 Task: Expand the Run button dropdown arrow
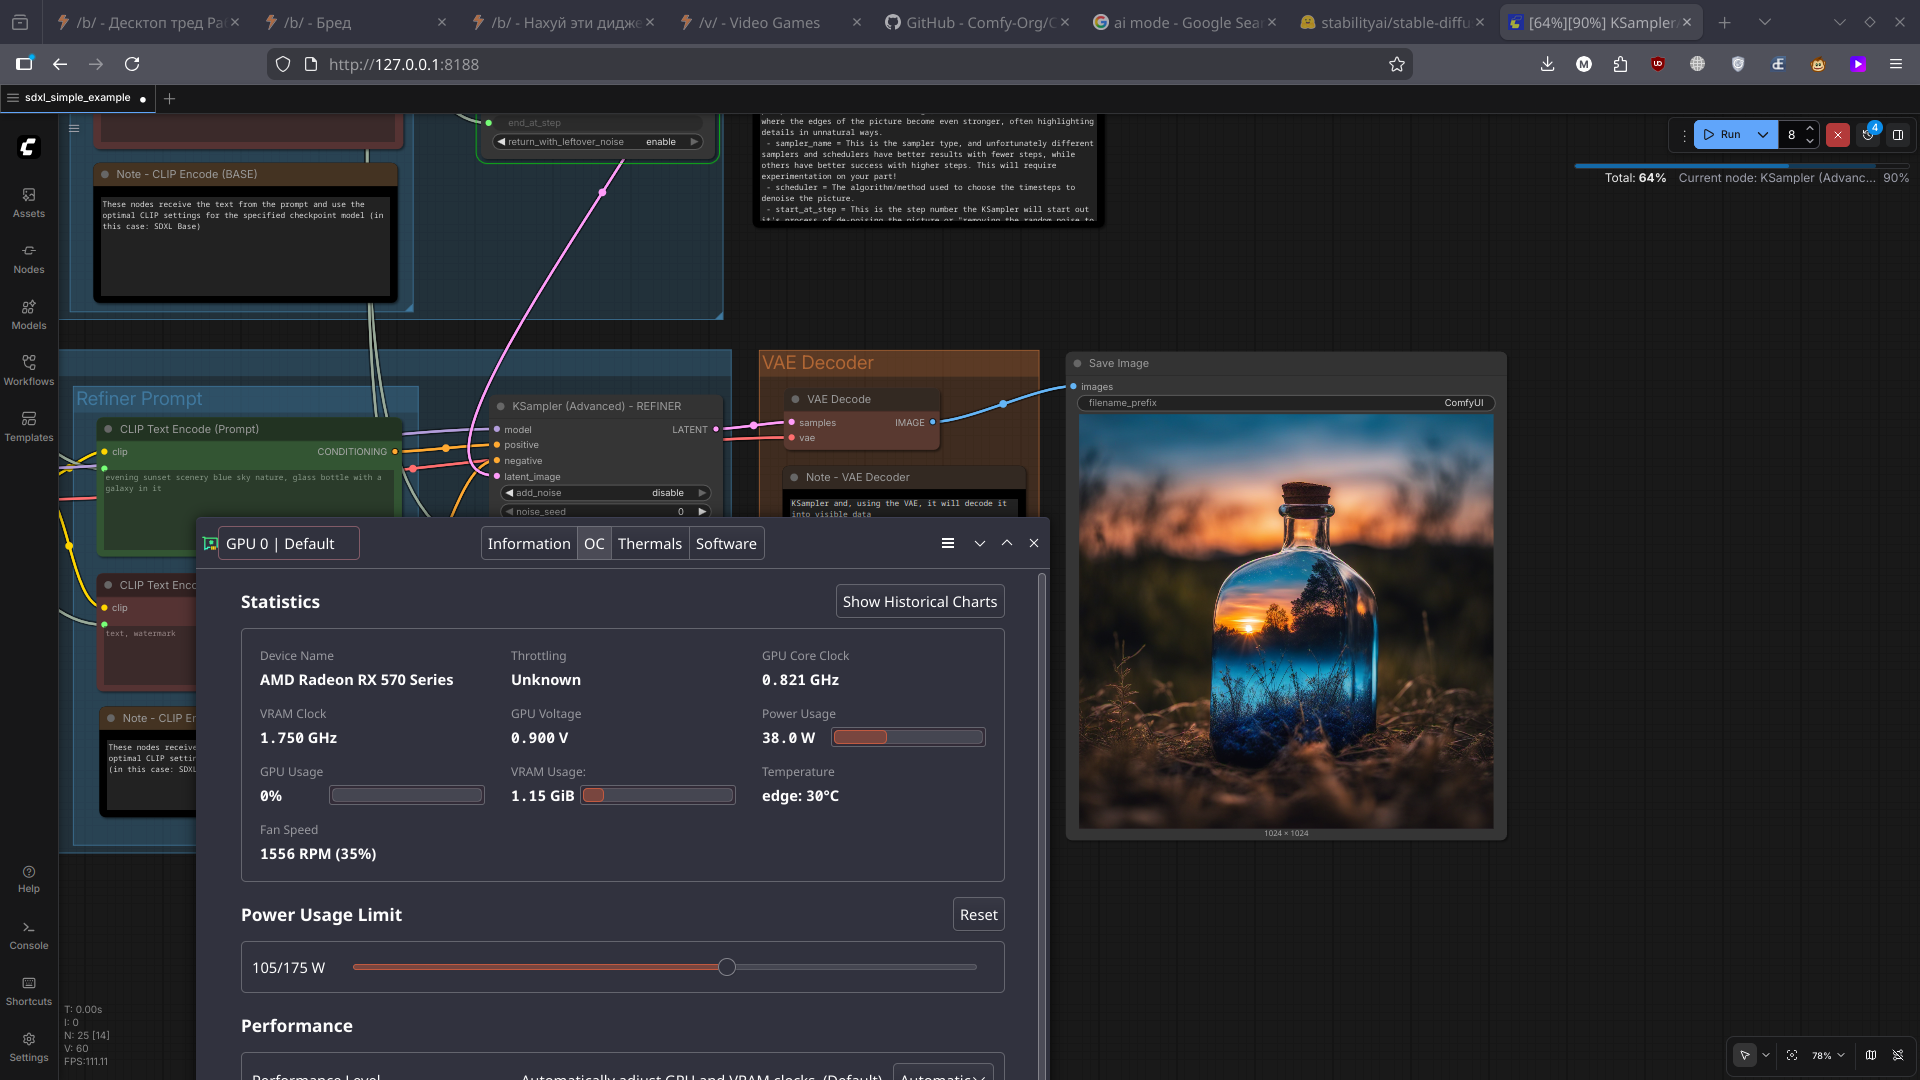click(x=1763, y=135)
